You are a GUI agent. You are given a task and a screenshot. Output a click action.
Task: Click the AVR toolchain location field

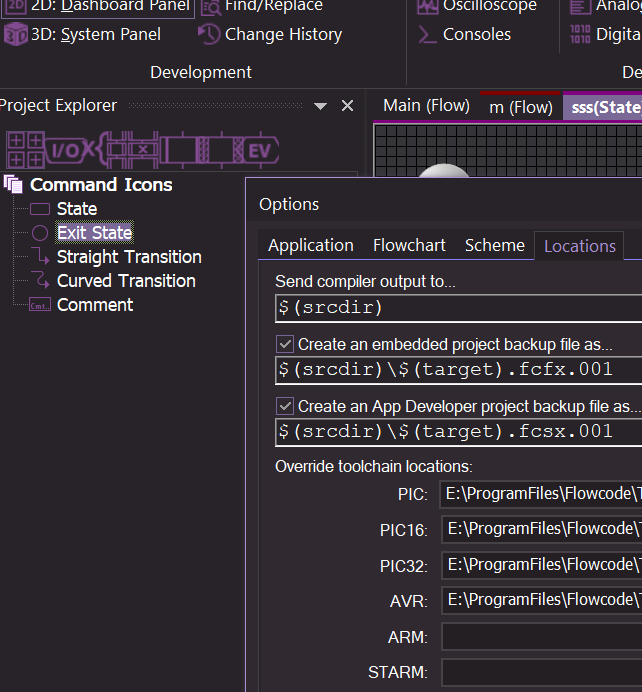542,600
